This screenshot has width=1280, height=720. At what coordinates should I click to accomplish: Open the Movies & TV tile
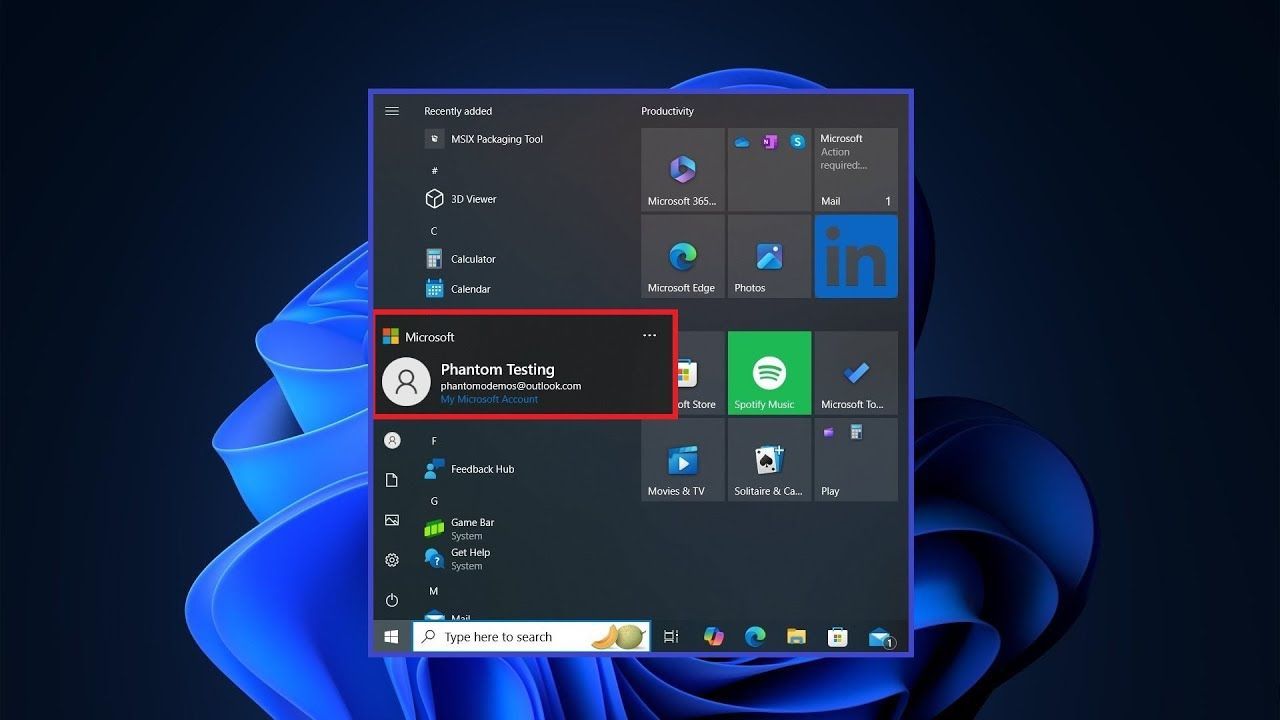tap(683, 460)
